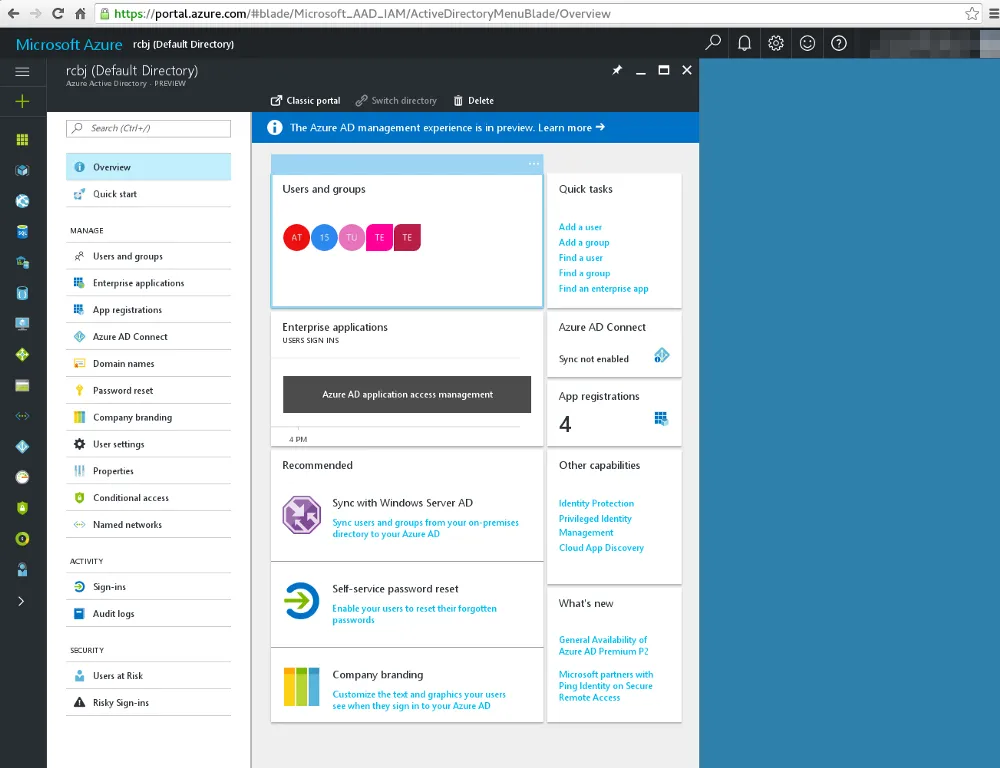
Task: Open the Monitor gauge icon in sidebar
Action: pyautogui.click(x=22, y=477)
